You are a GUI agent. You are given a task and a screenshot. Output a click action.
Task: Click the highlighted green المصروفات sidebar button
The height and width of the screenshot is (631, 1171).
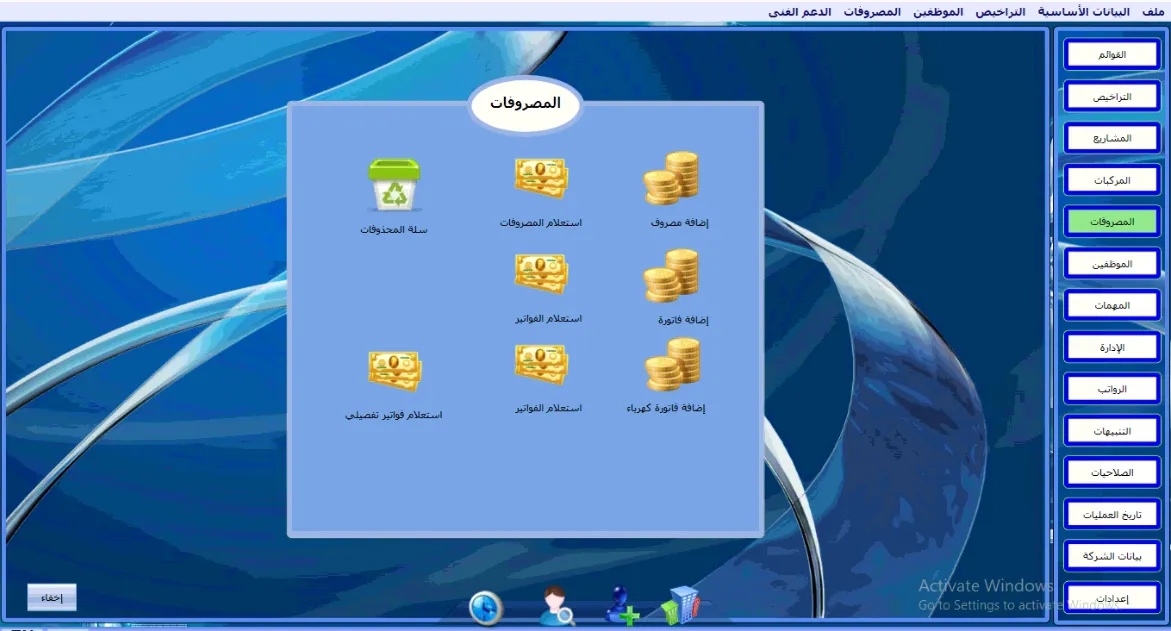(x=1112, y=222)
